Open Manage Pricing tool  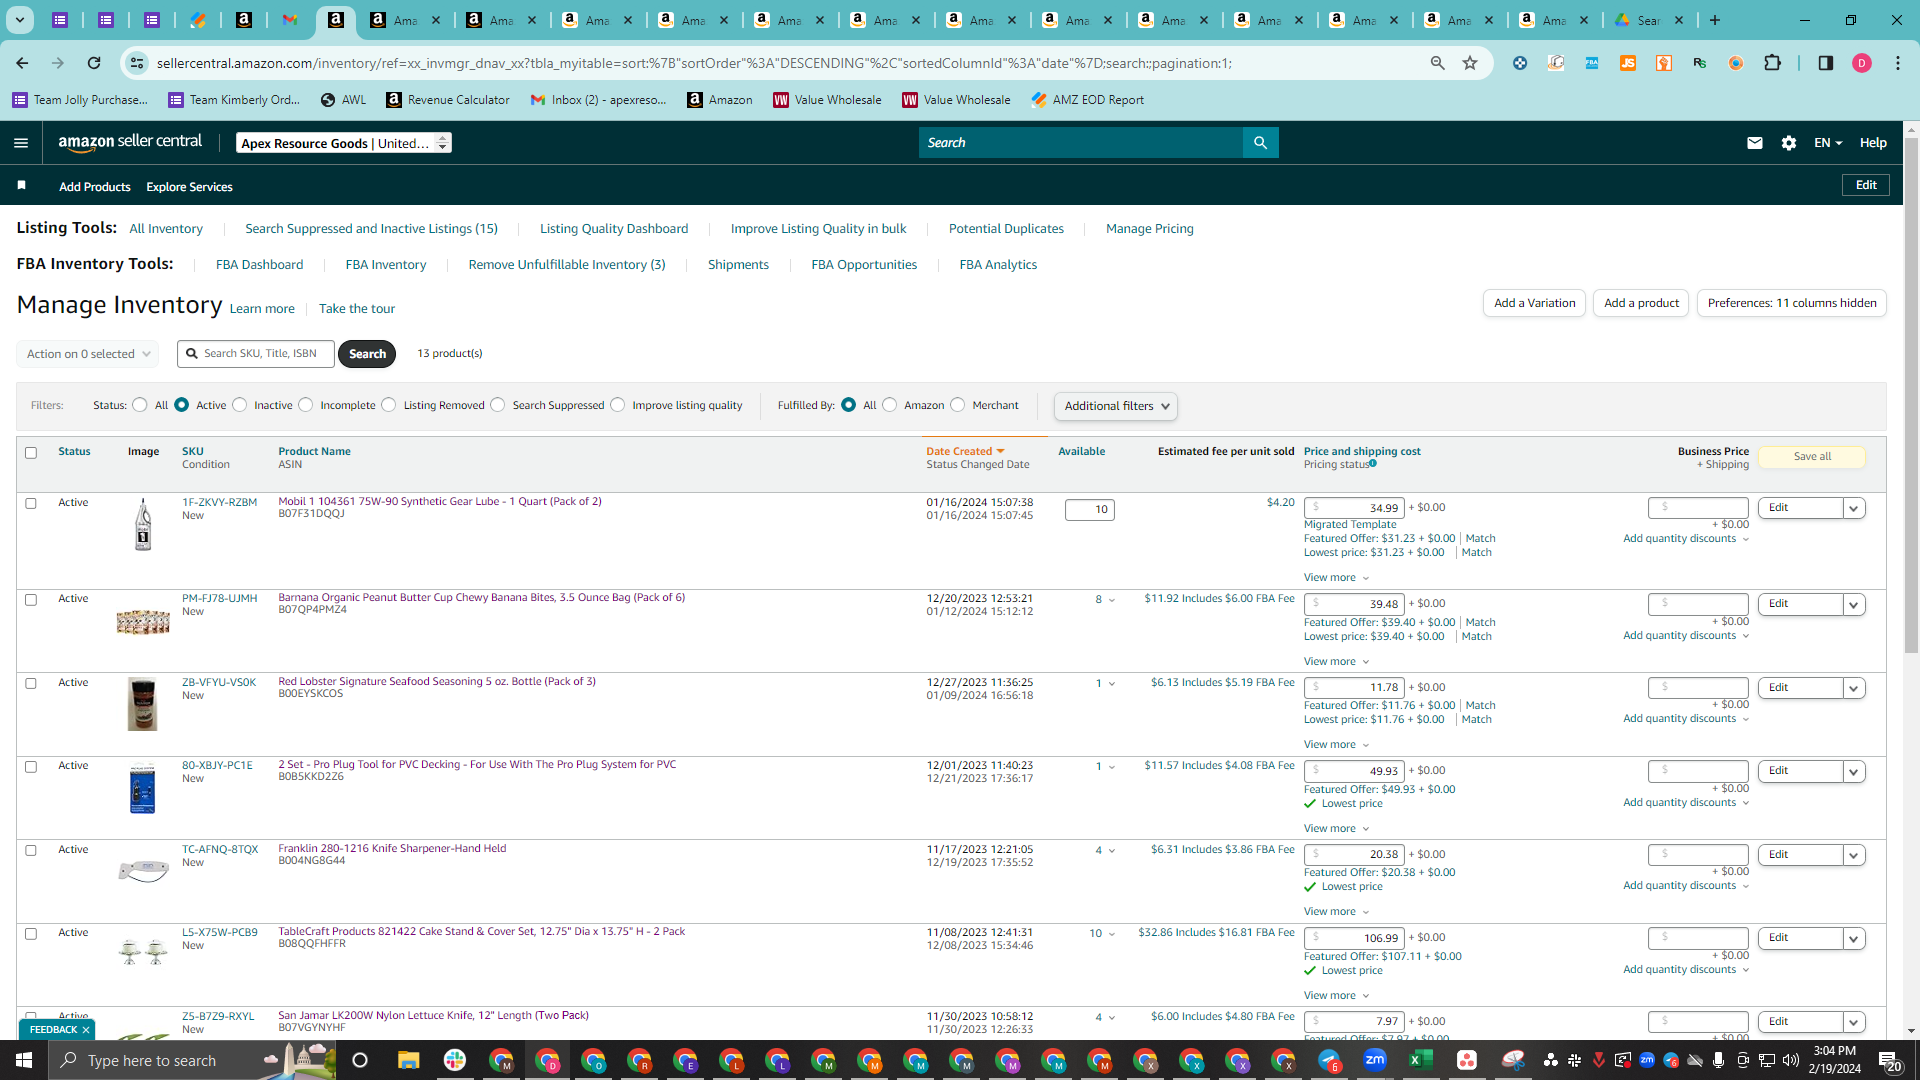pyautogui.click(x=1150, y=229)
